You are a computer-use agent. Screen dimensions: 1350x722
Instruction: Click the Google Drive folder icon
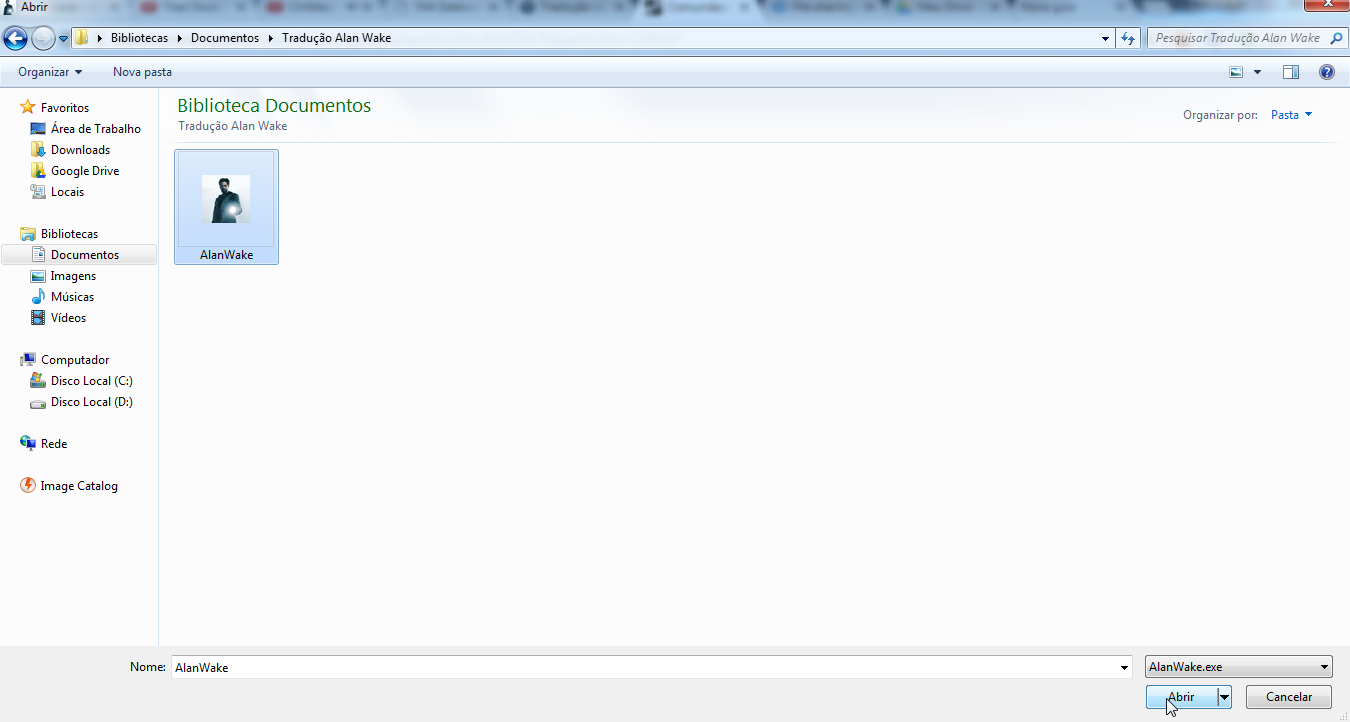[x=38, y=170]
